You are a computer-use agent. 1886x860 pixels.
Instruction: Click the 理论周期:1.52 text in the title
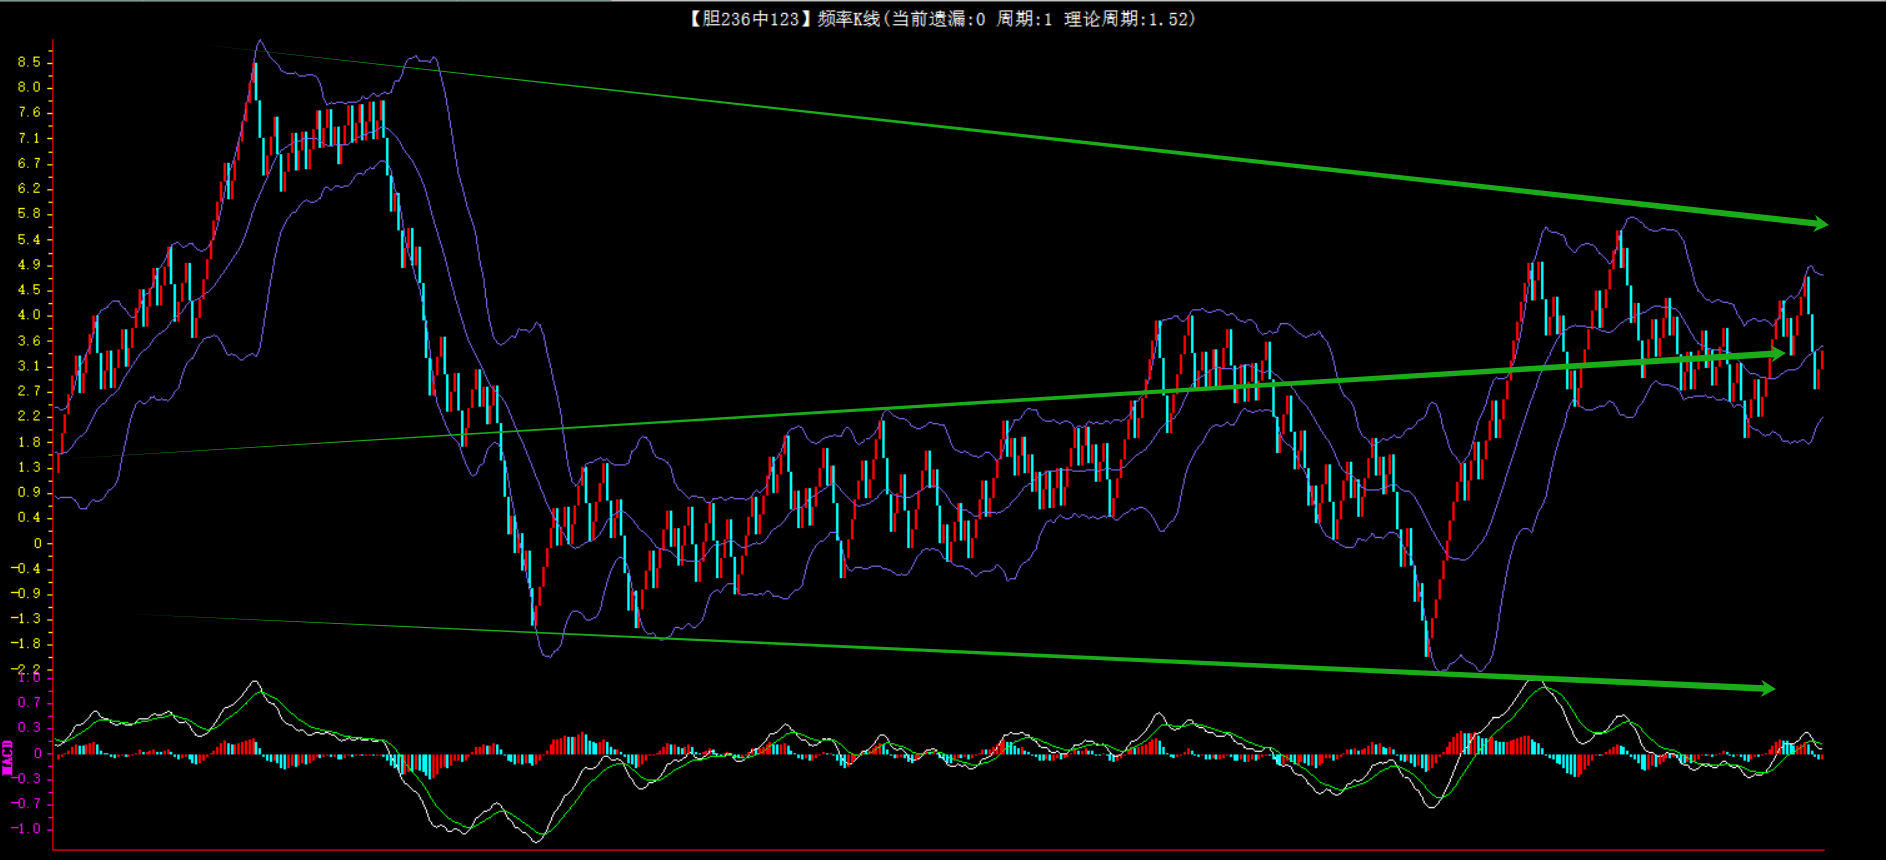[x=1128, y=19]
